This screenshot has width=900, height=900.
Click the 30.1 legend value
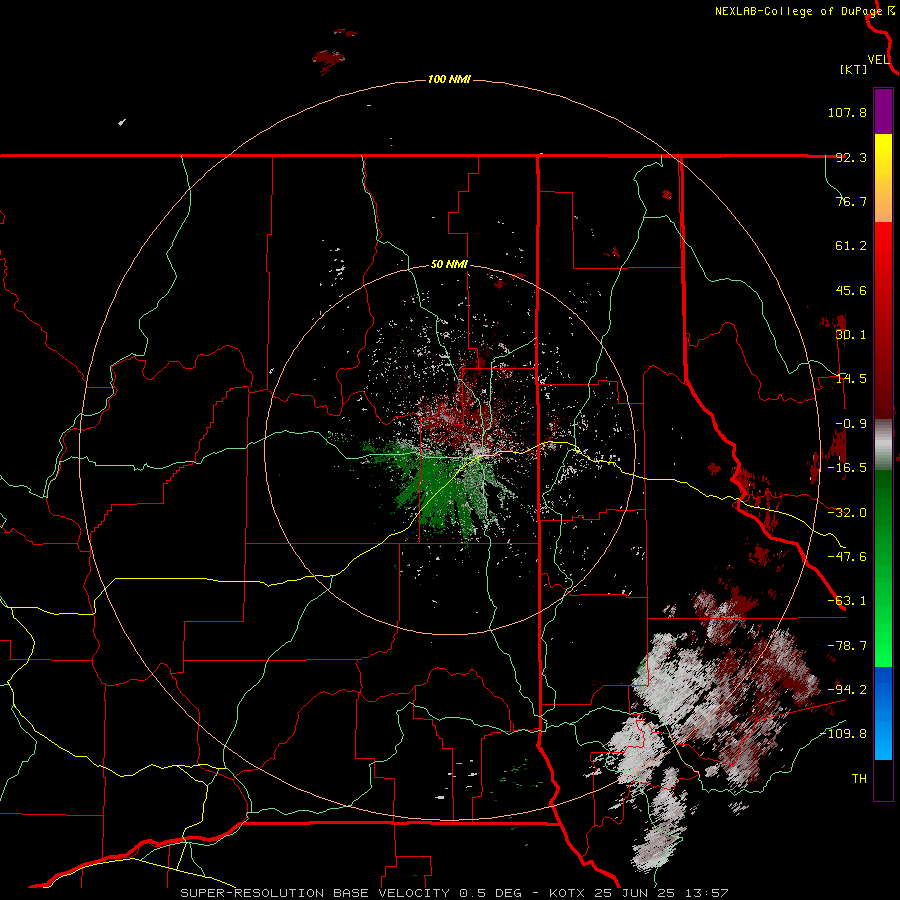click(x=851, y=335)
